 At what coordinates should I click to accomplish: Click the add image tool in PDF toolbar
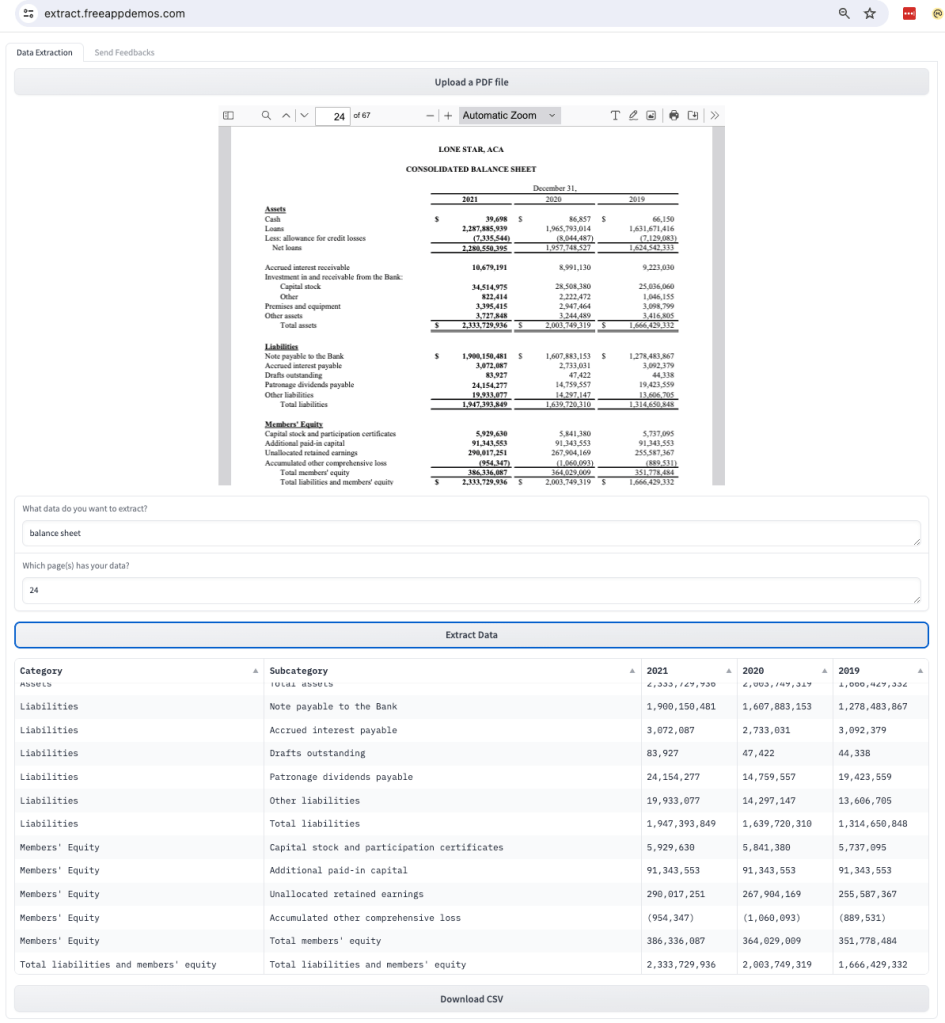[x=651, y=116]
